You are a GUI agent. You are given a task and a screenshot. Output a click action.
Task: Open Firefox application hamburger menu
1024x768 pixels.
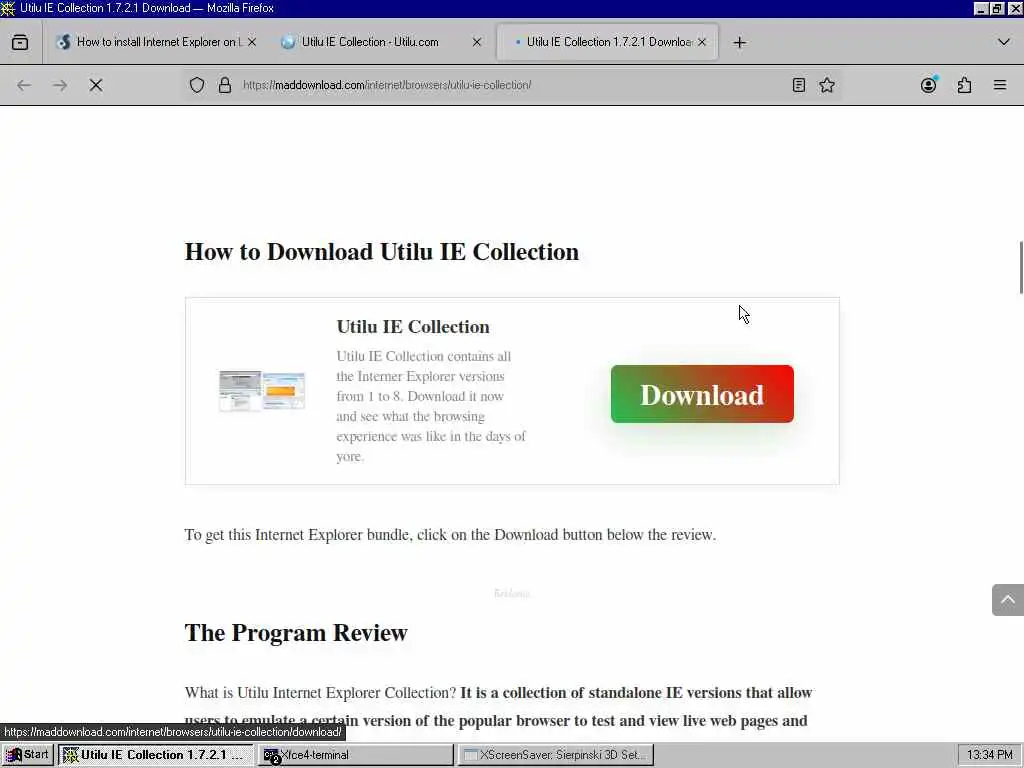[1000, 85]
